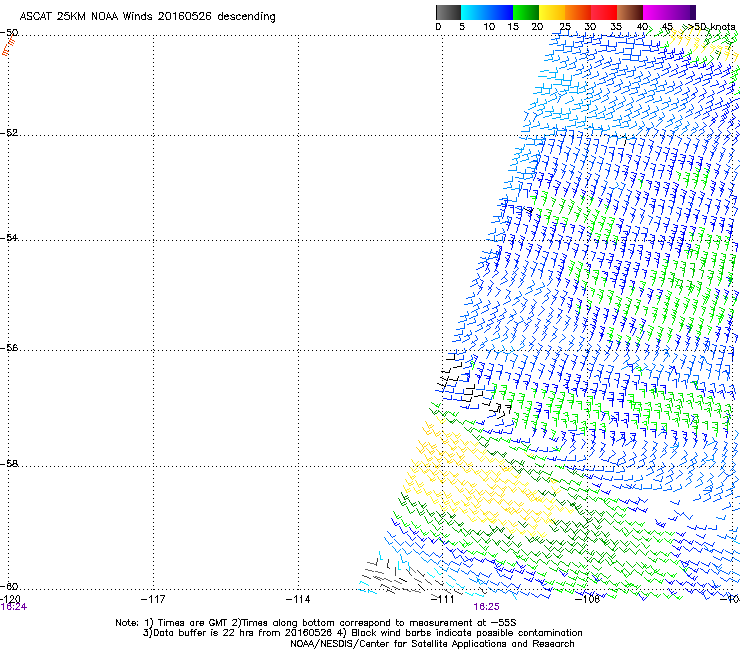
Task: Click the "-52" latitude axis label
Action: click(x=9, y=133)
